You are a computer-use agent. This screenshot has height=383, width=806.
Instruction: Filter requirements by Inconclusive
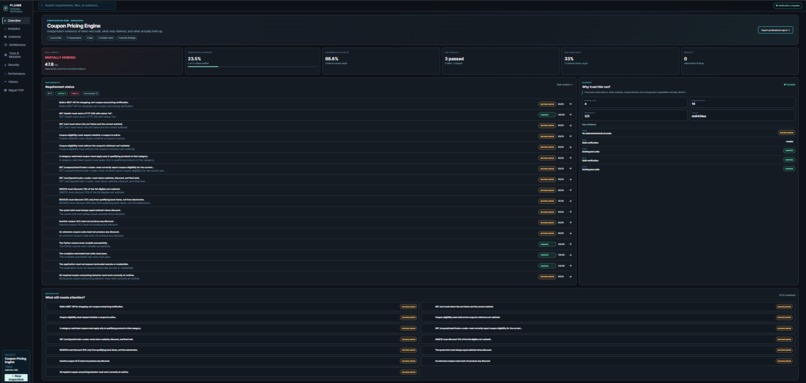pyautogui.click(x=91, y=94)
